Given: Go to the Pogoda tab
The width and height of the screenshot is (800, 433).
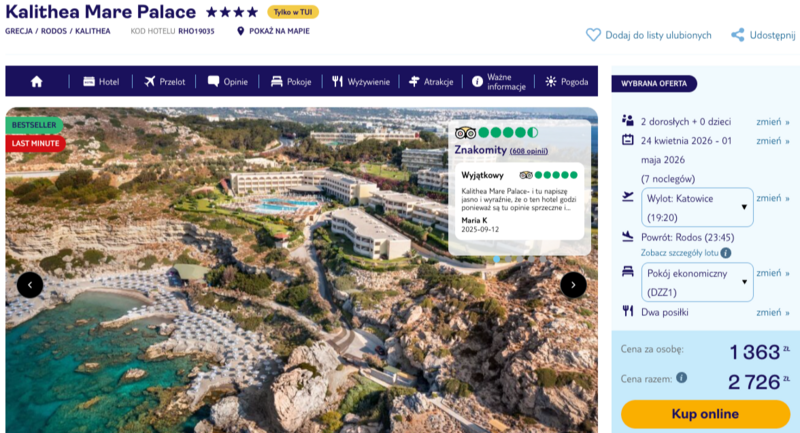Looking at the screenshot, I should pos(566,81).
